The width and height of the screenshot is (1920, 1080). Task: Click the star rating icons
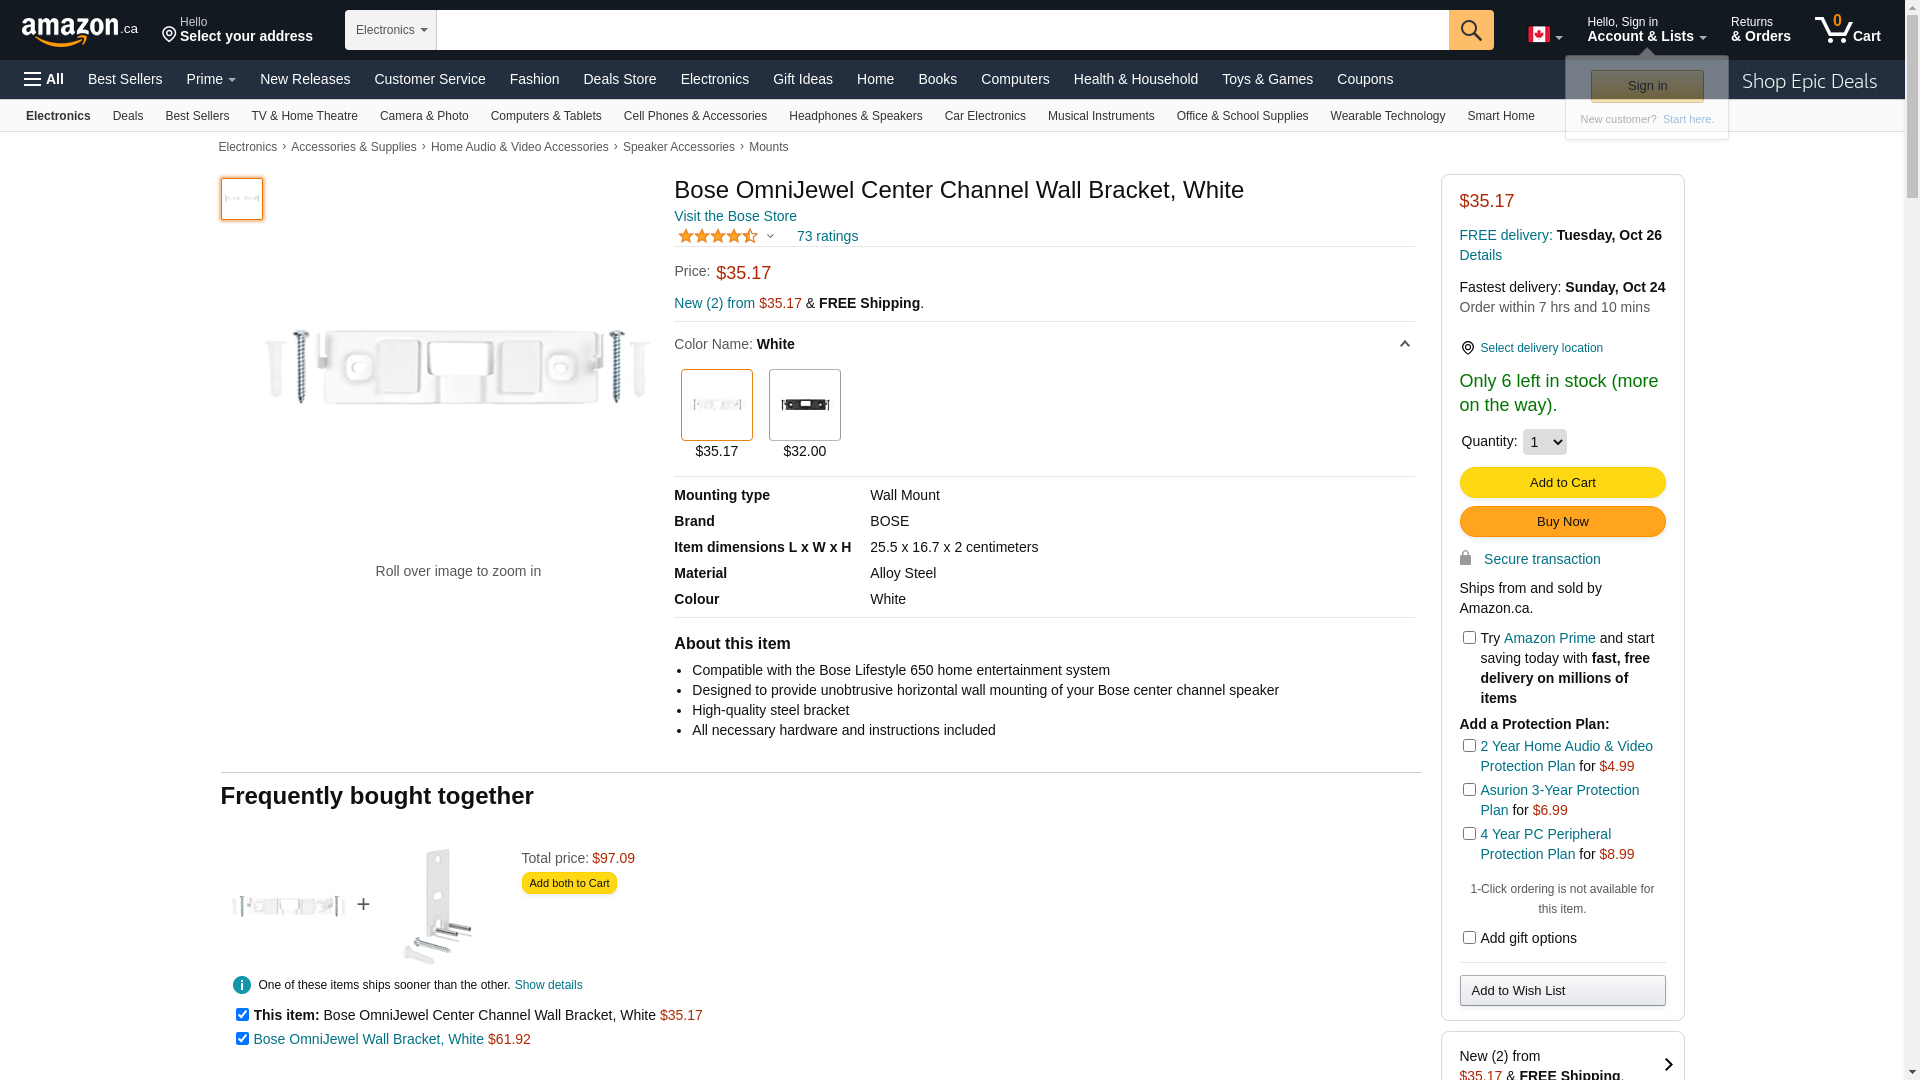(717, 236)
